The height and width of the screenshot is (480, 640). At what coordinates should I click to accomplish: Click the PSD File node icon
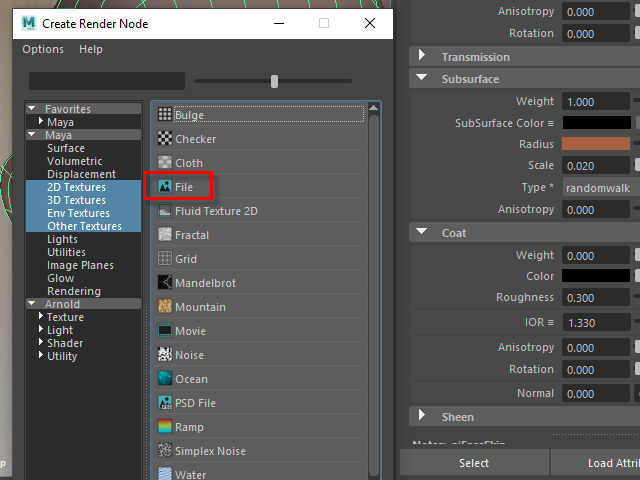(165, 403)
